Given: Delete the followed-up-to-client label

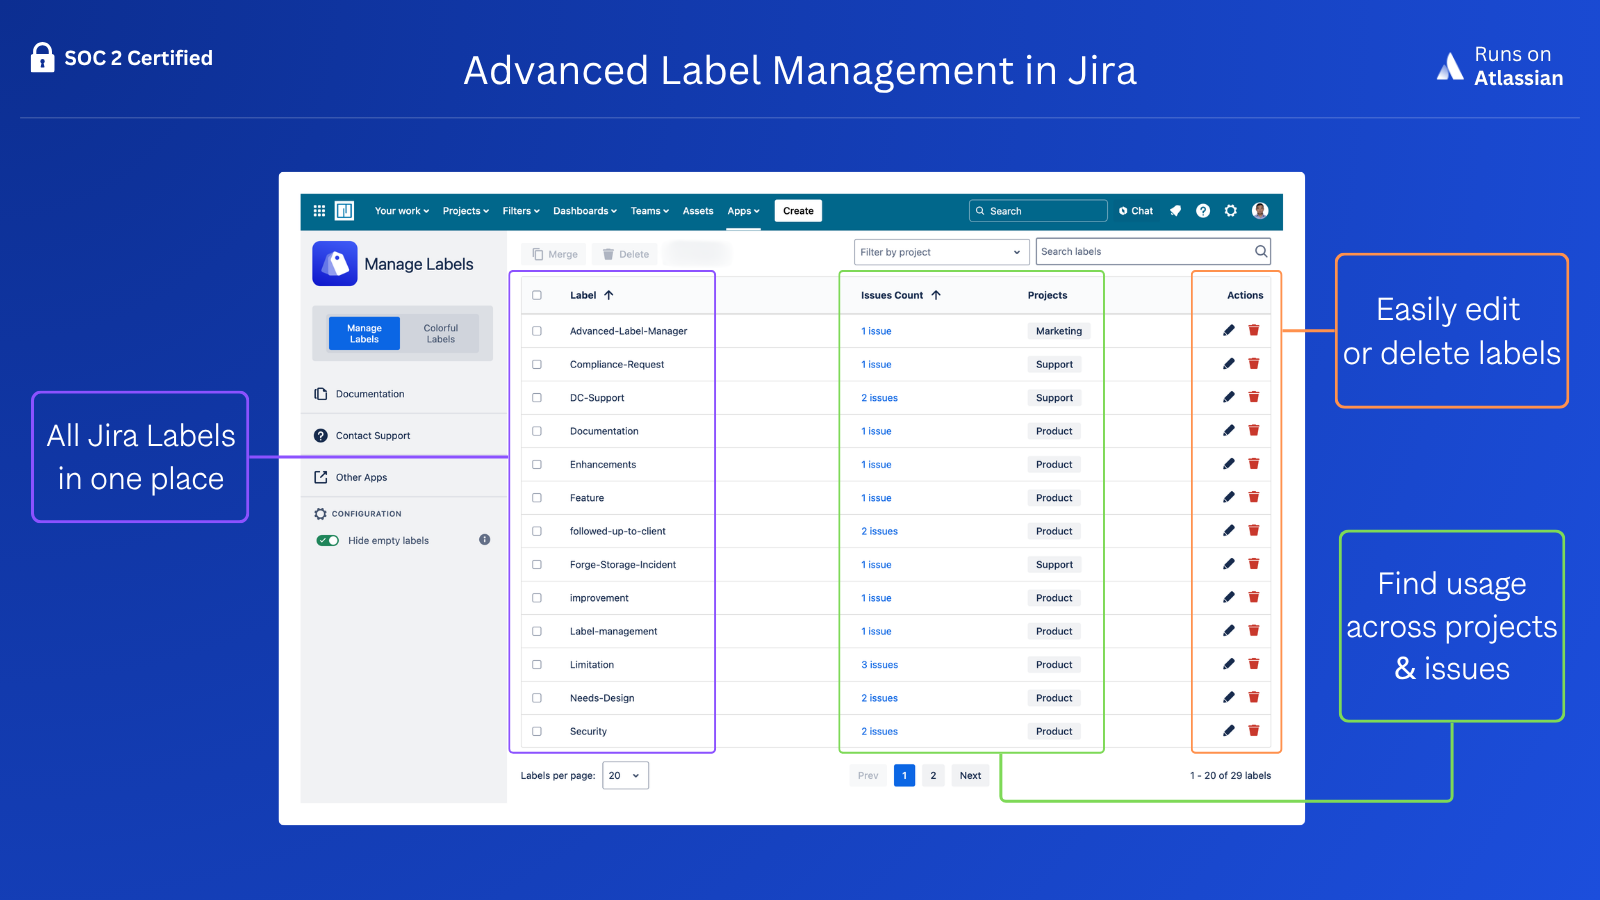Looking at the screenshot, I should click(1254, 531).
